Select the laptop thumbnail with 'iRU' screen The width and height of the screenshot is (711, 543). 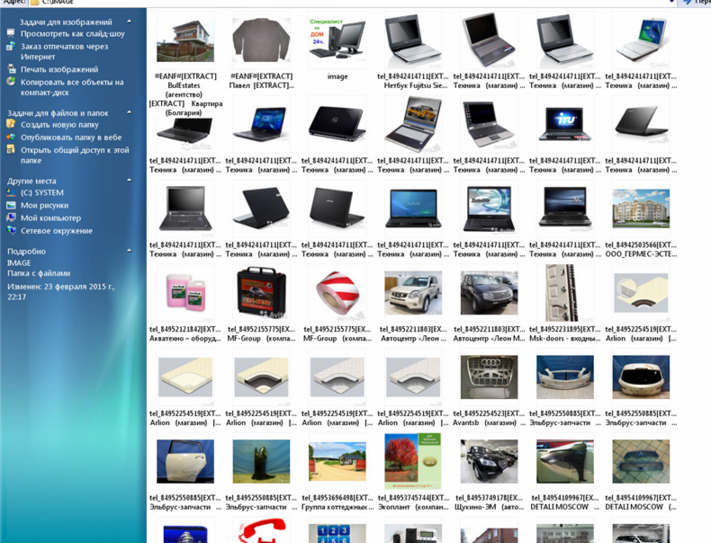565,123
